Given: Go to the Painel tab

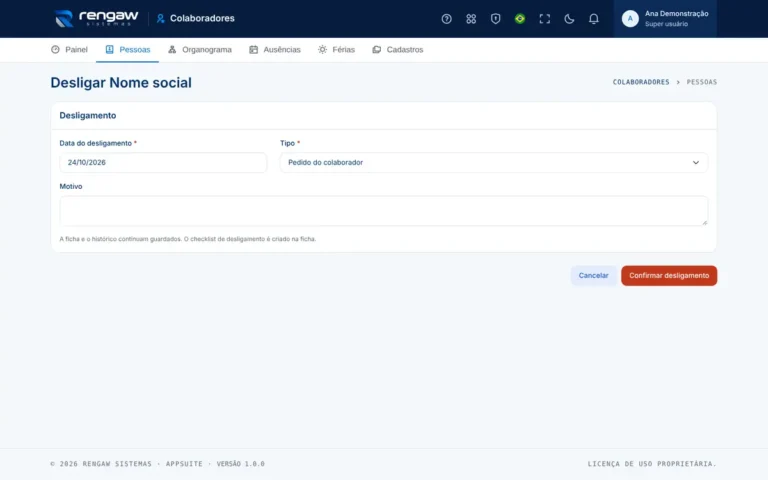Looking at the screenshot, I should [69, 49].
